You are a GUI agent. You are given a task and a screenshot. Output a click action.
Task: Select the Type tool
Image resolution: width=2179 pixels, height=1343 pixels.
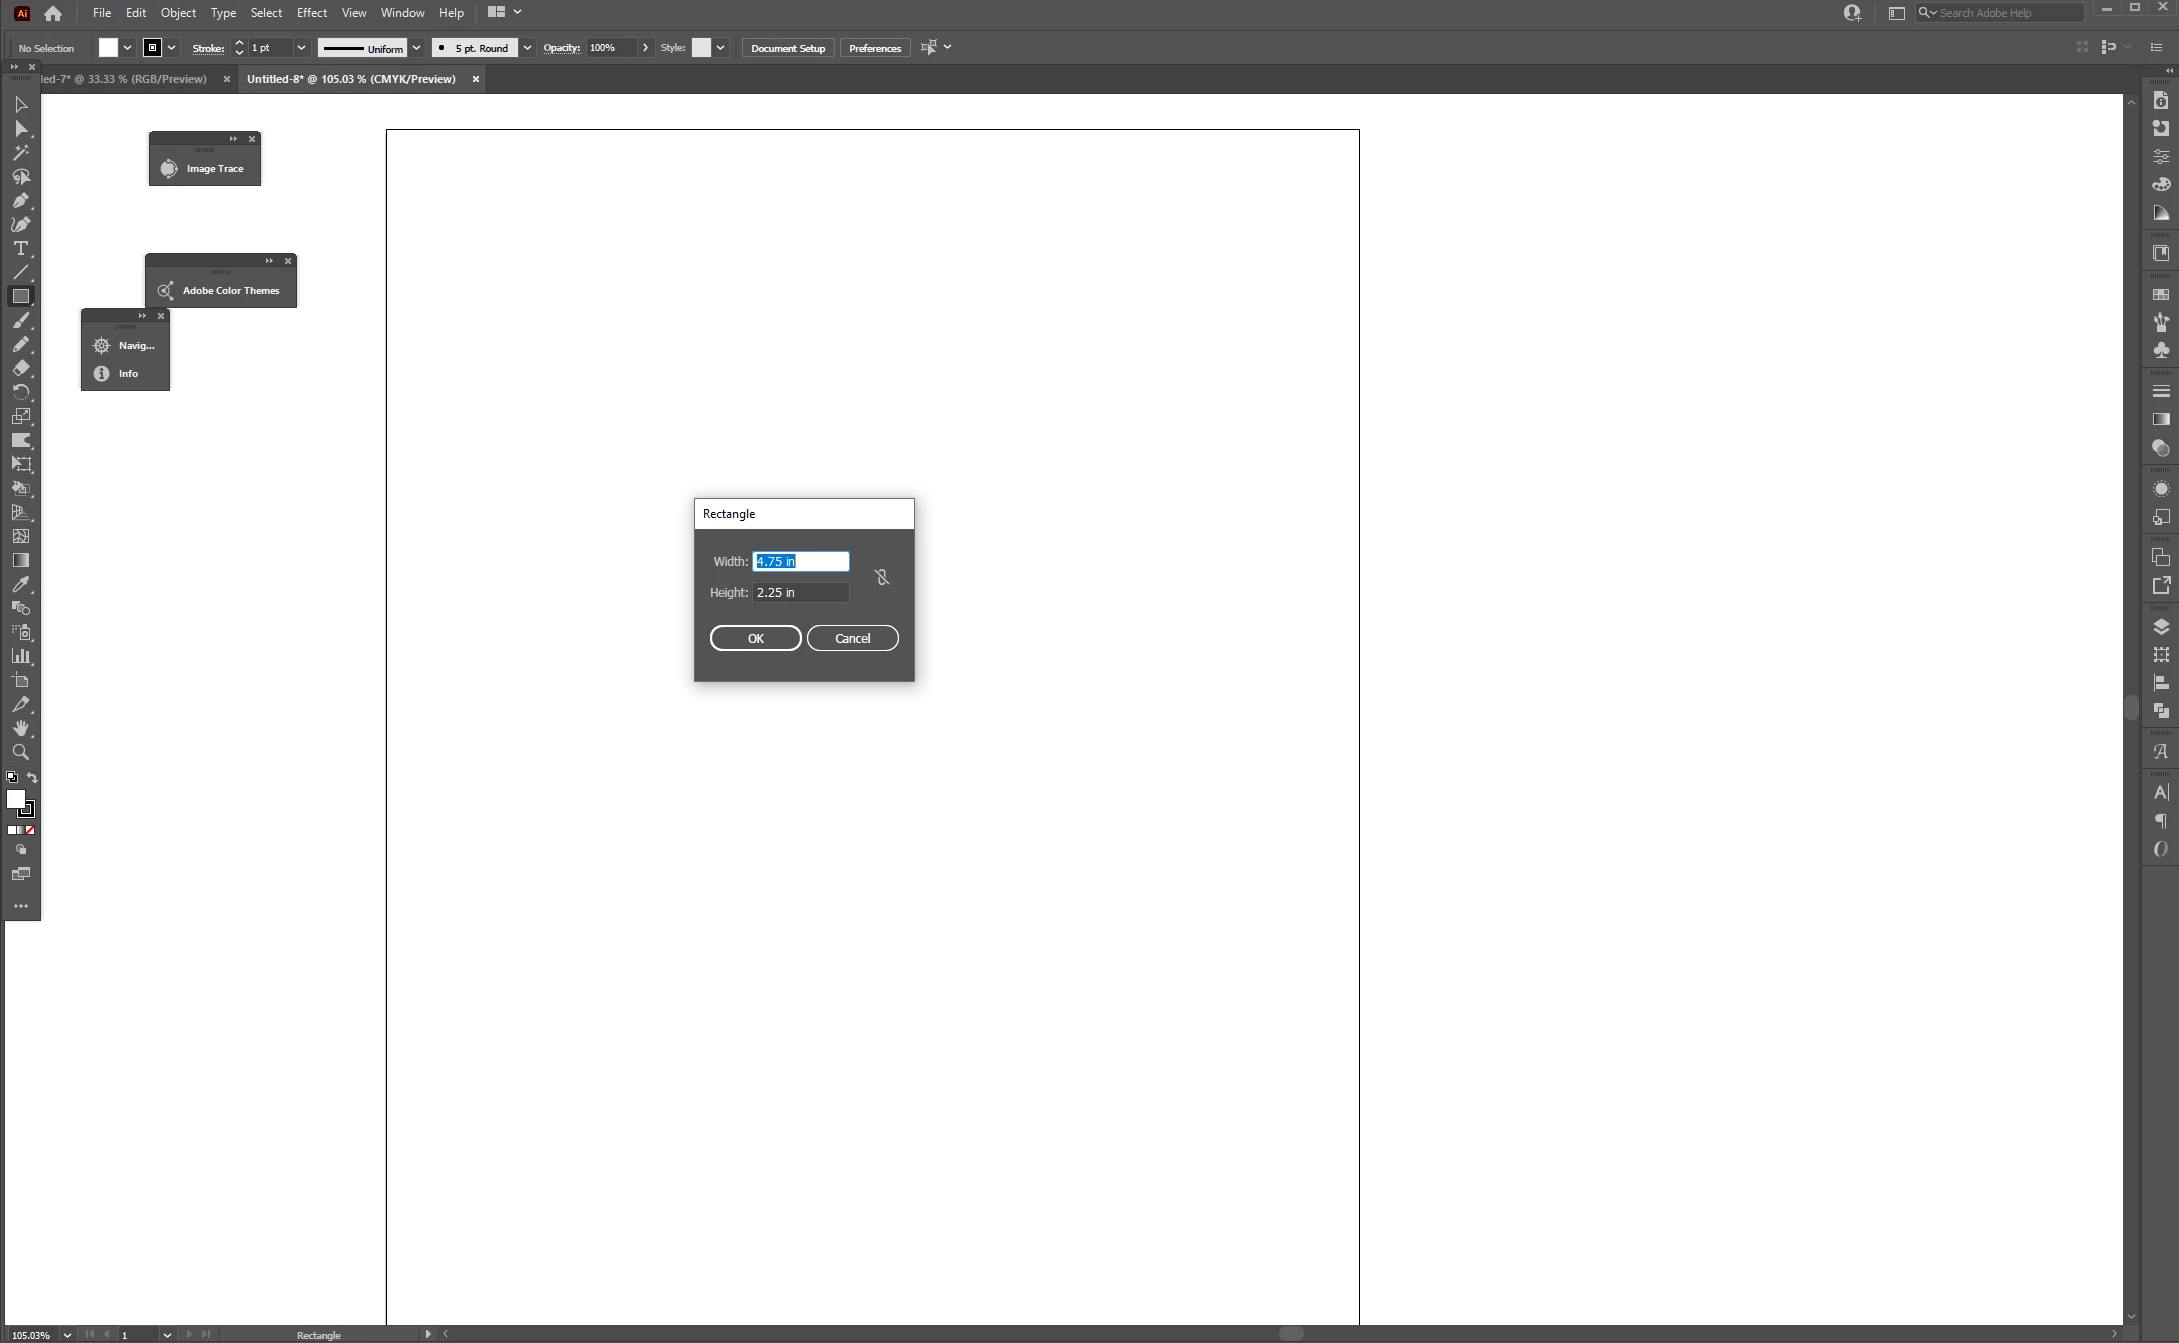point(20,249)
